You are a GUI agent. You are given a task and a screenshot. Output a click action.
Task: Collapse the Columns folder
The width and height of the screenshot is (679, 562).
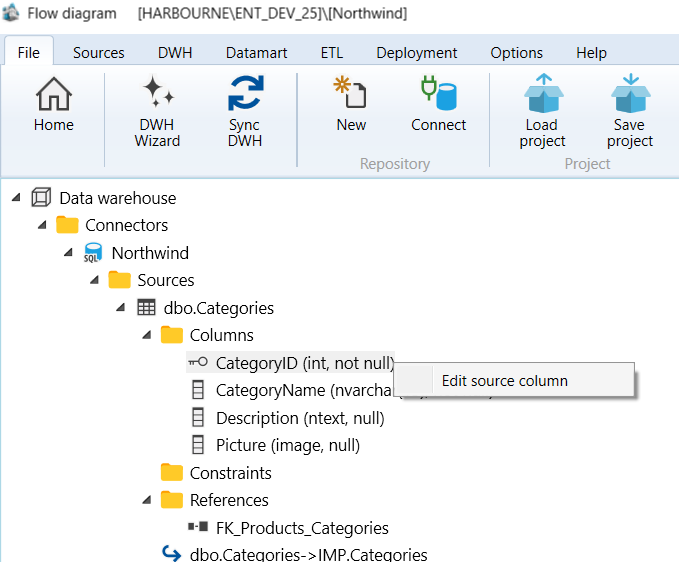147,335
